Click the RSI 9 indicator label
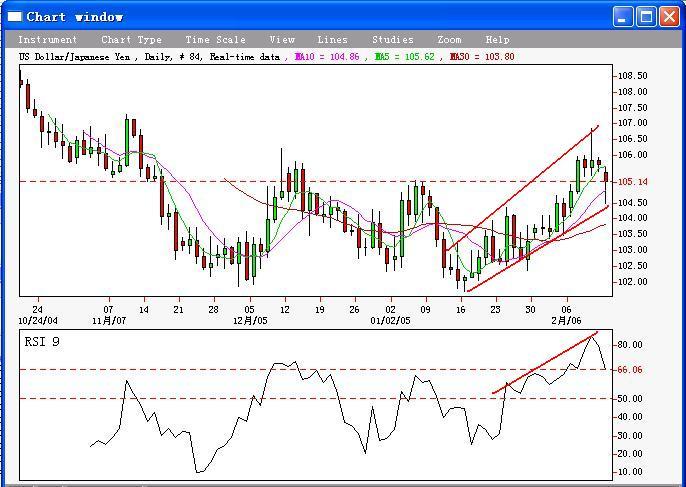686x487 pixels. [x=44, y=342]
